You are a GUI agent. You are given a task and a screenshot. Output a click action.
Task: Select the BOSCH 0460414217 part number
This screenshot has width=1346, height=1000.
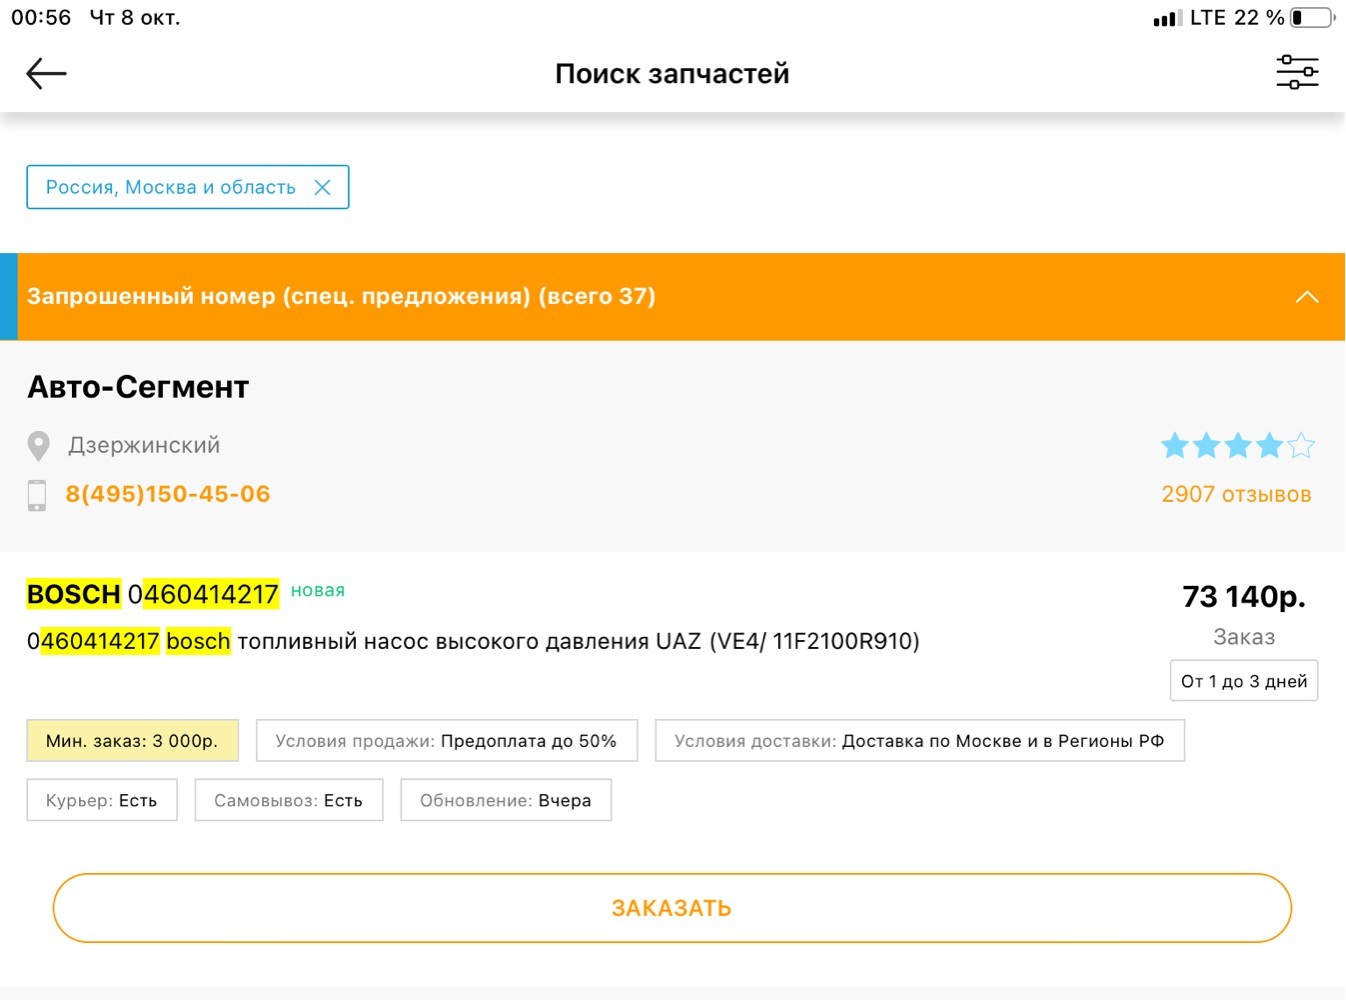tap(153, 594)
